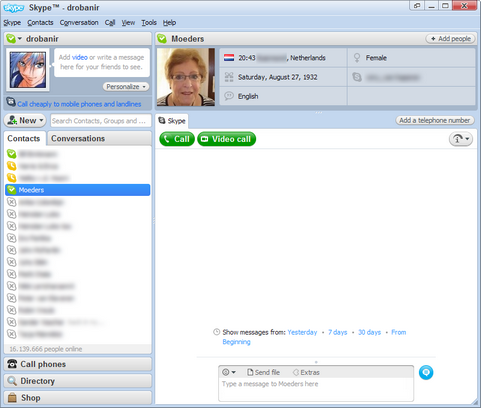Open the Conversation menu
Image resolution: width=481 pixels, height=408 pixels.
pyautogui.click(x=79, y=23)
